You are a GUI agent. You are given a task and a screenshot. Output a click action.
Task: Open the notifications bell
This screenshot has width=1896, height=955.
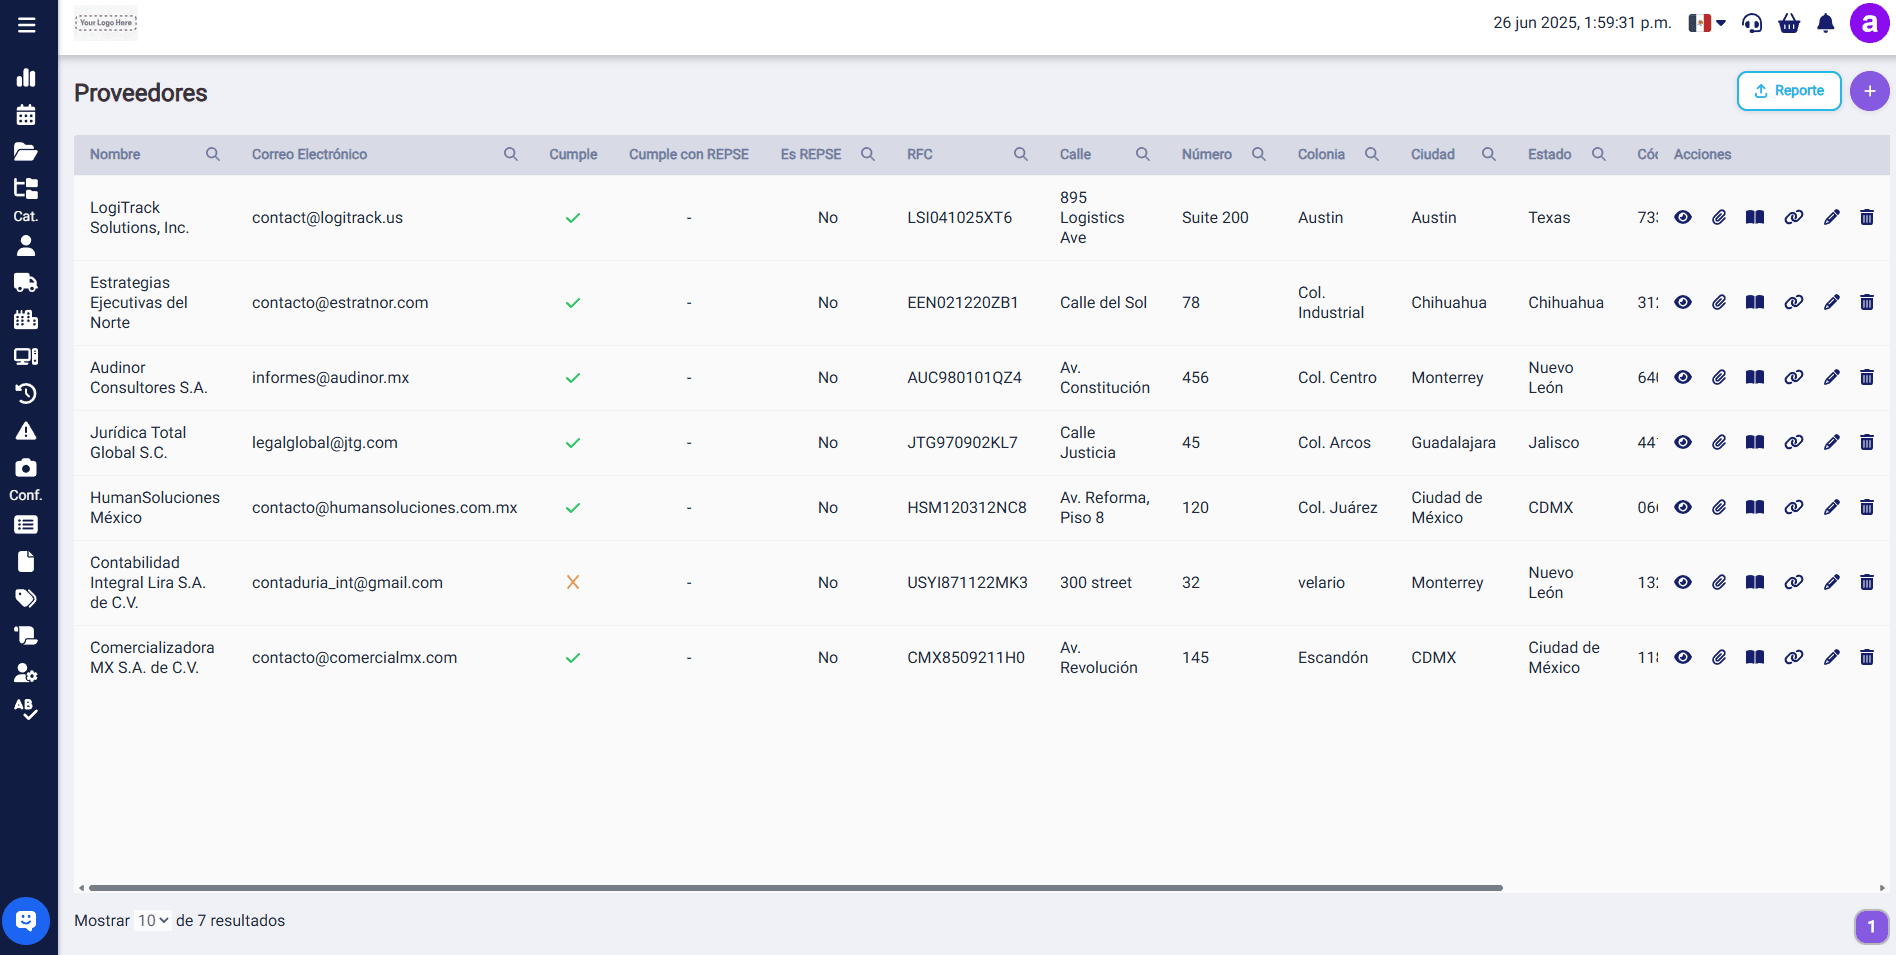pos(1826,23)
